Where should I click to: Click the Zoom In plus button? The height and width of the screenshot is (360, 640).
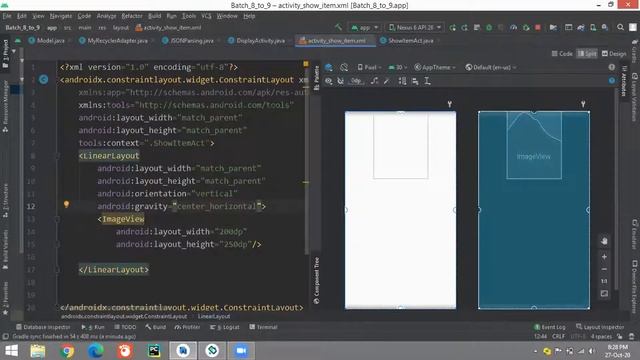(604, 257)
